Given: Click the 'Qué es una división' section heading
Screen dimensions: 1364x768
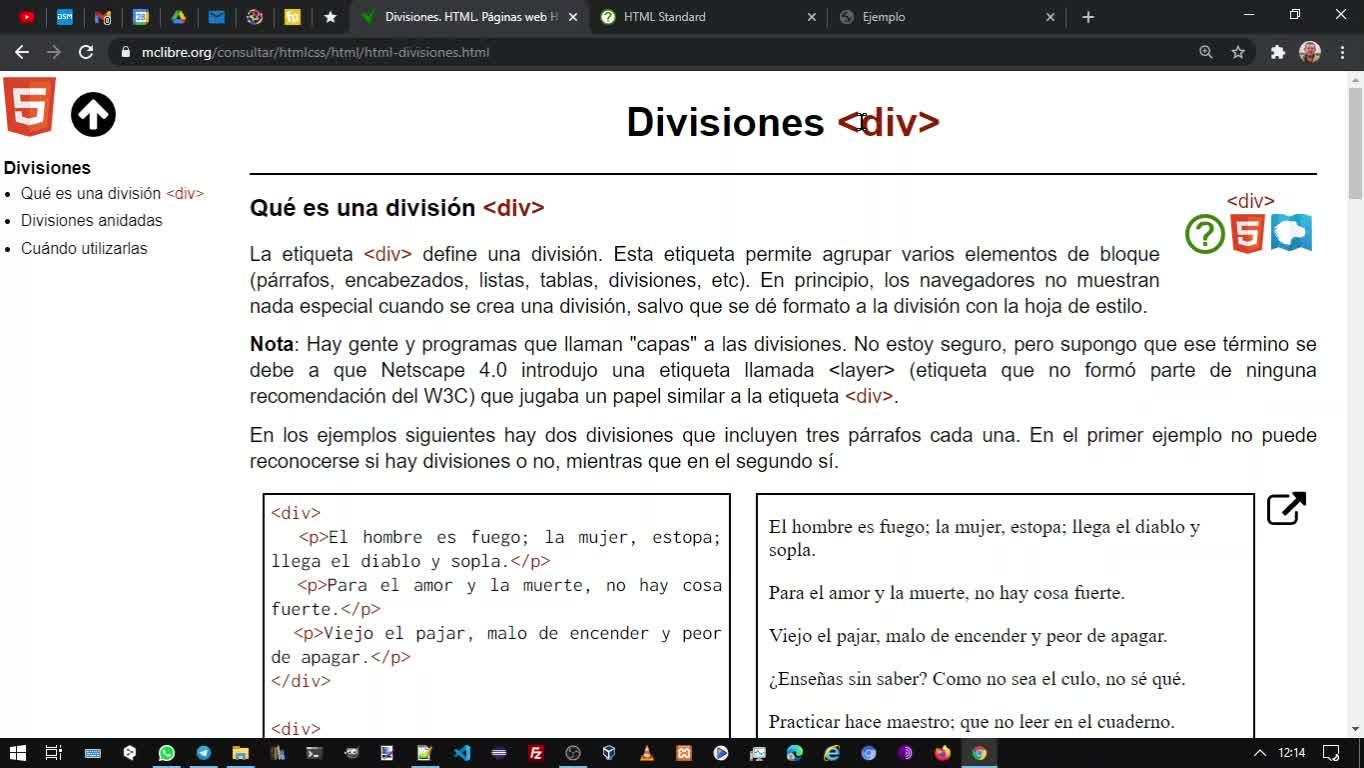Looking at the screenshot, I should pos(397,208).
